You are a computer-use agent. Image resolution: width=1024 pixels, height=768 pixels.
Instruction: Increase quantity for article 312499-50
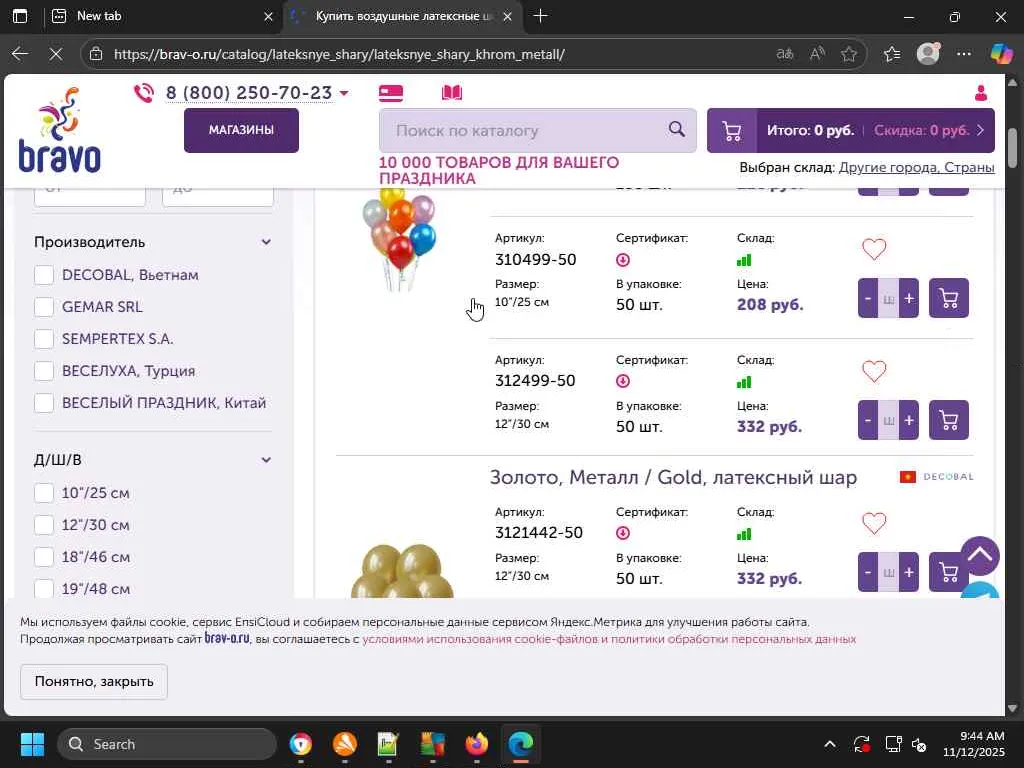tap(908, 420)
